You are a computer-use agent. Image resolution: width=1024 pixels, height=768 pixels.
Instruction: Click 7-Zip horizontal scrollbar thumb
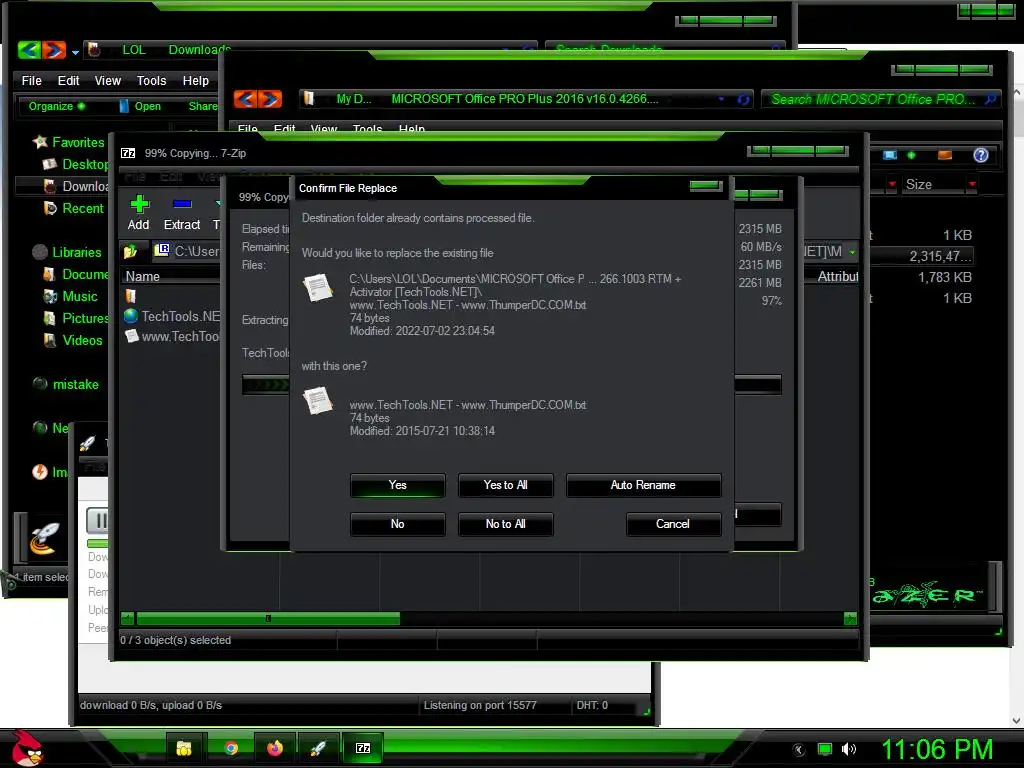(x=268, y=618)
